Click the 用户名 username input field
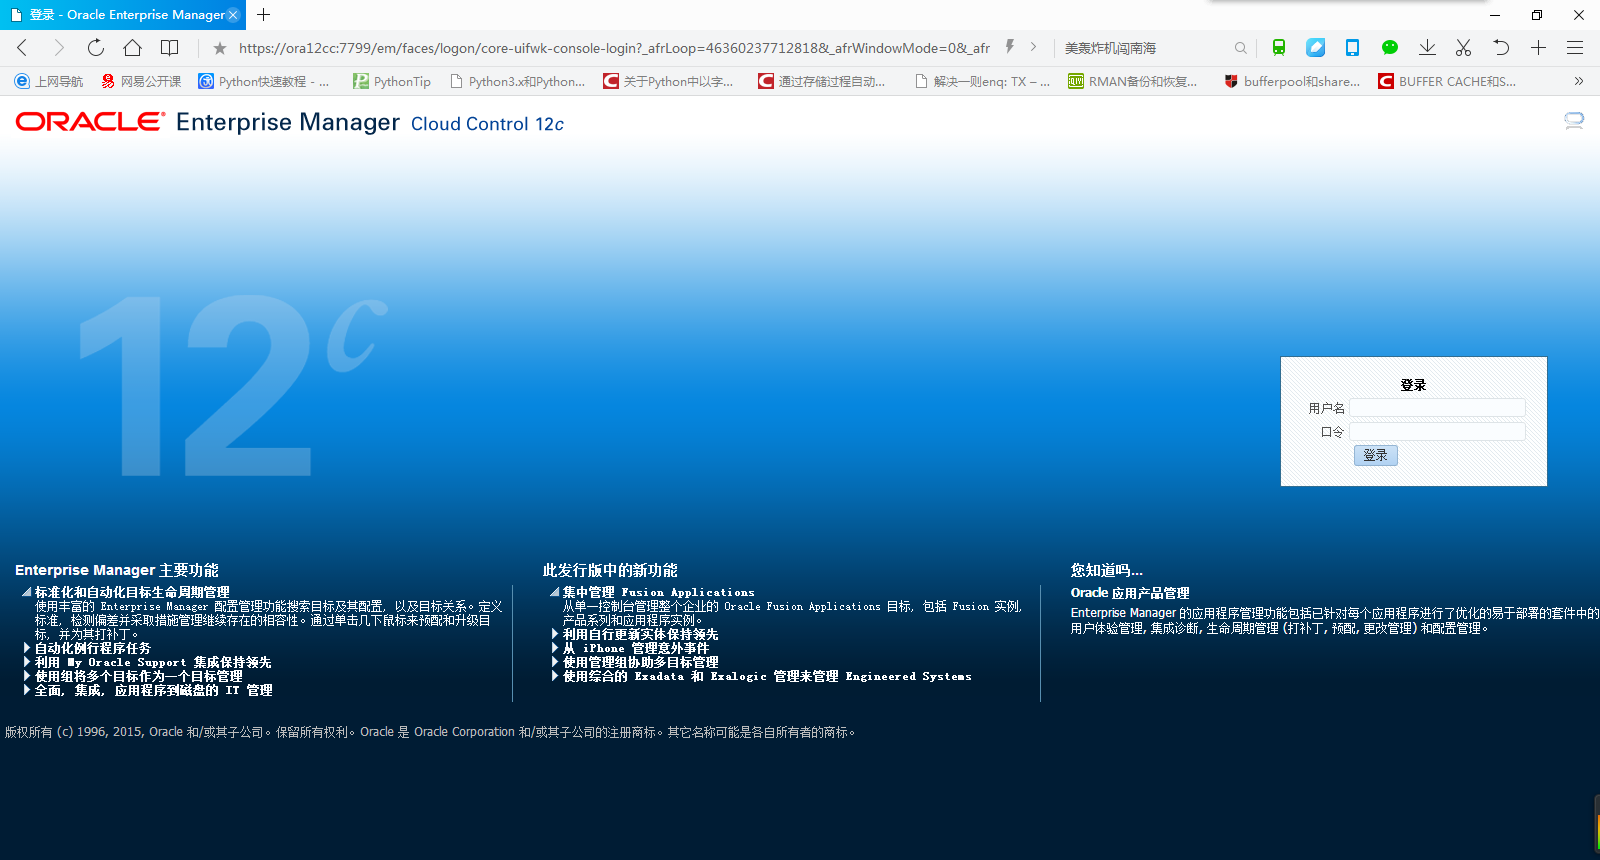The width and height of the screenshot is (1600, 860). [x=1437, y=408]
